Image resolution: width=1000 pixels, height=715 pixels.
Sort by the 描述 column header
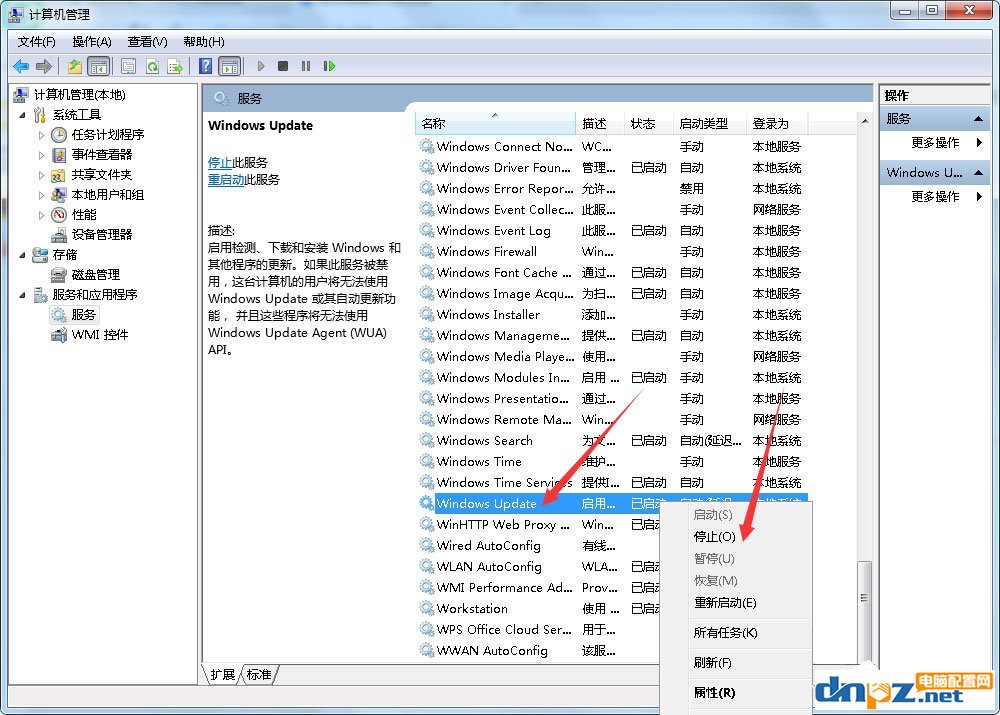click(599, 123)
